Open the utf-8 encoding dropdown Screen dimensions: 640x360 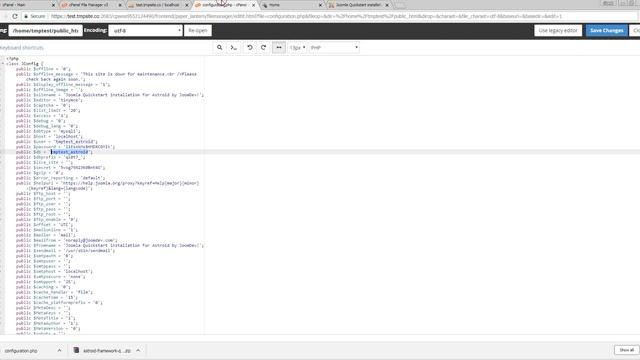145,31
